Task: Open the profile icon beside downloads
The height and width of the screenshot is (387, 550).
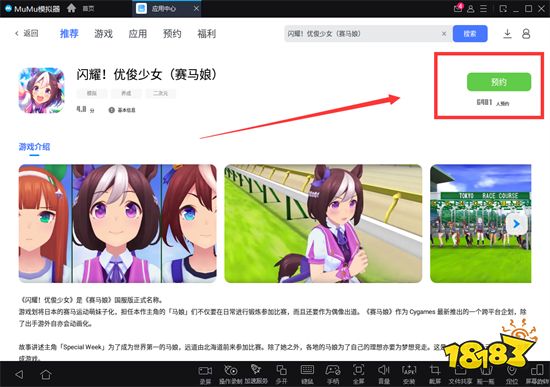Action: 526,34
